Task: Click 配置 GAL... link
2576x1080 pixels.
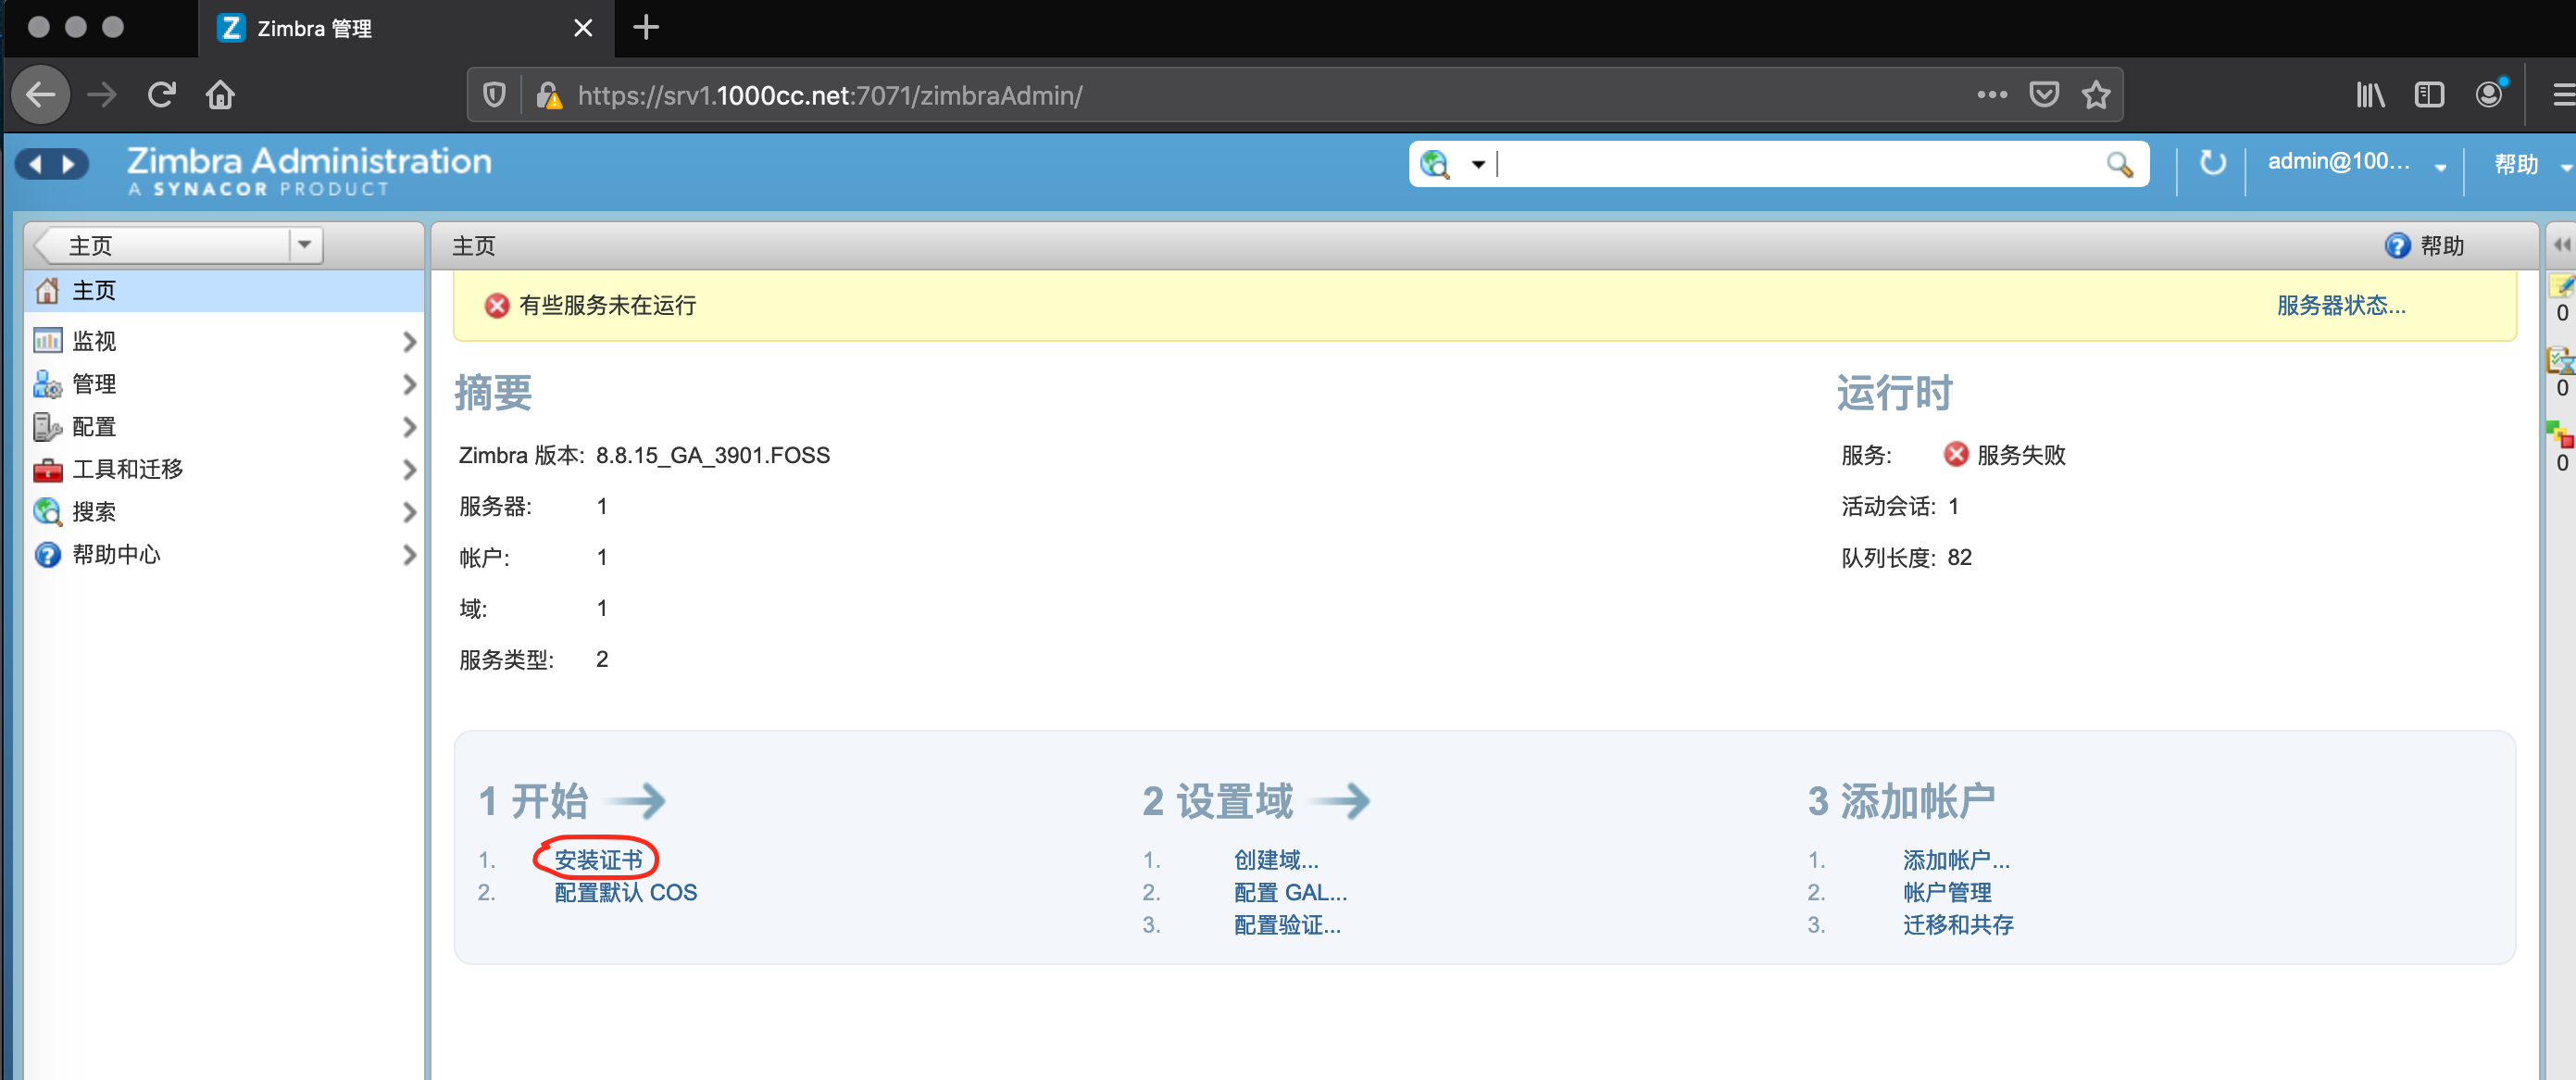Action: click(x=1290, y=892)
